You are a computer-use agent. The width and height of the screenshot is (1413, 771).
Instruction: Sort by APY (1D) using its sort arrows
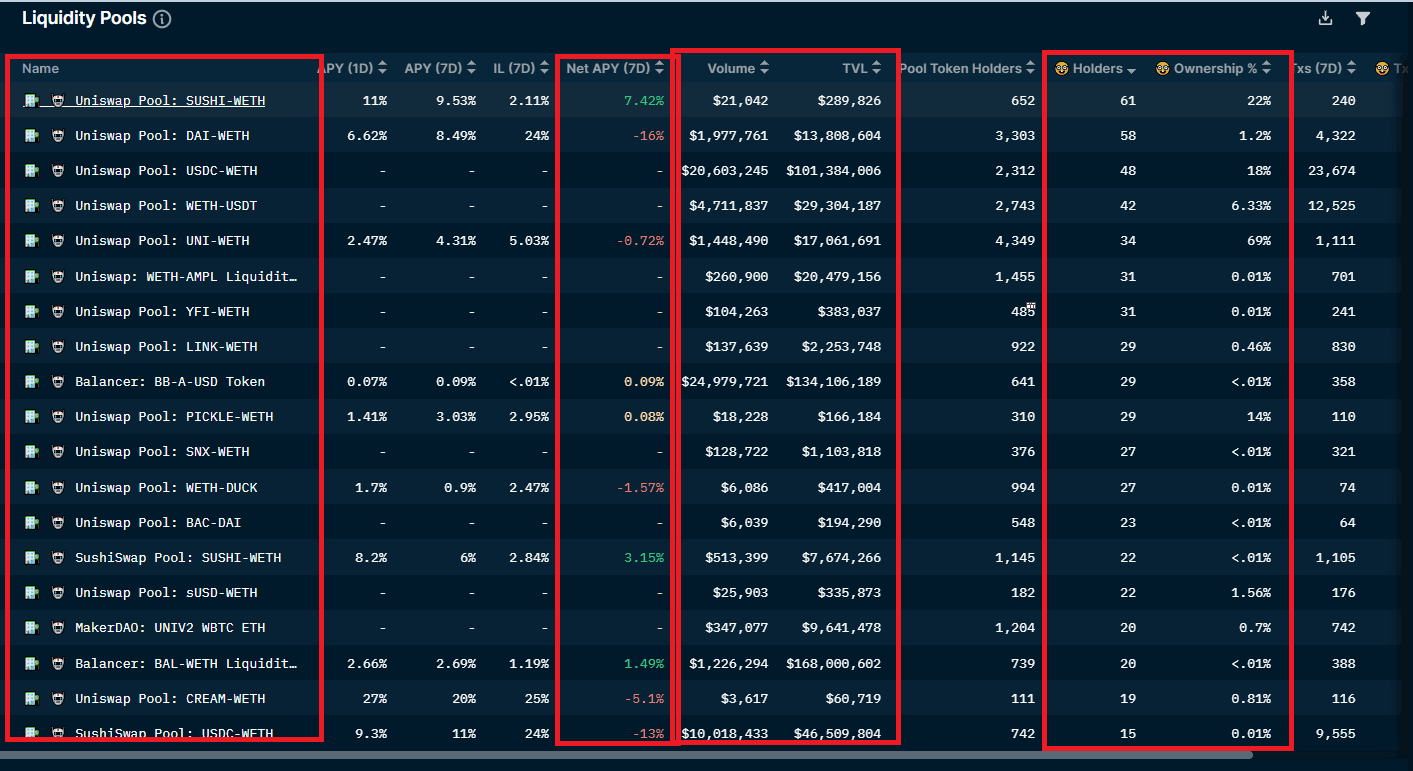tap(383, 69)
